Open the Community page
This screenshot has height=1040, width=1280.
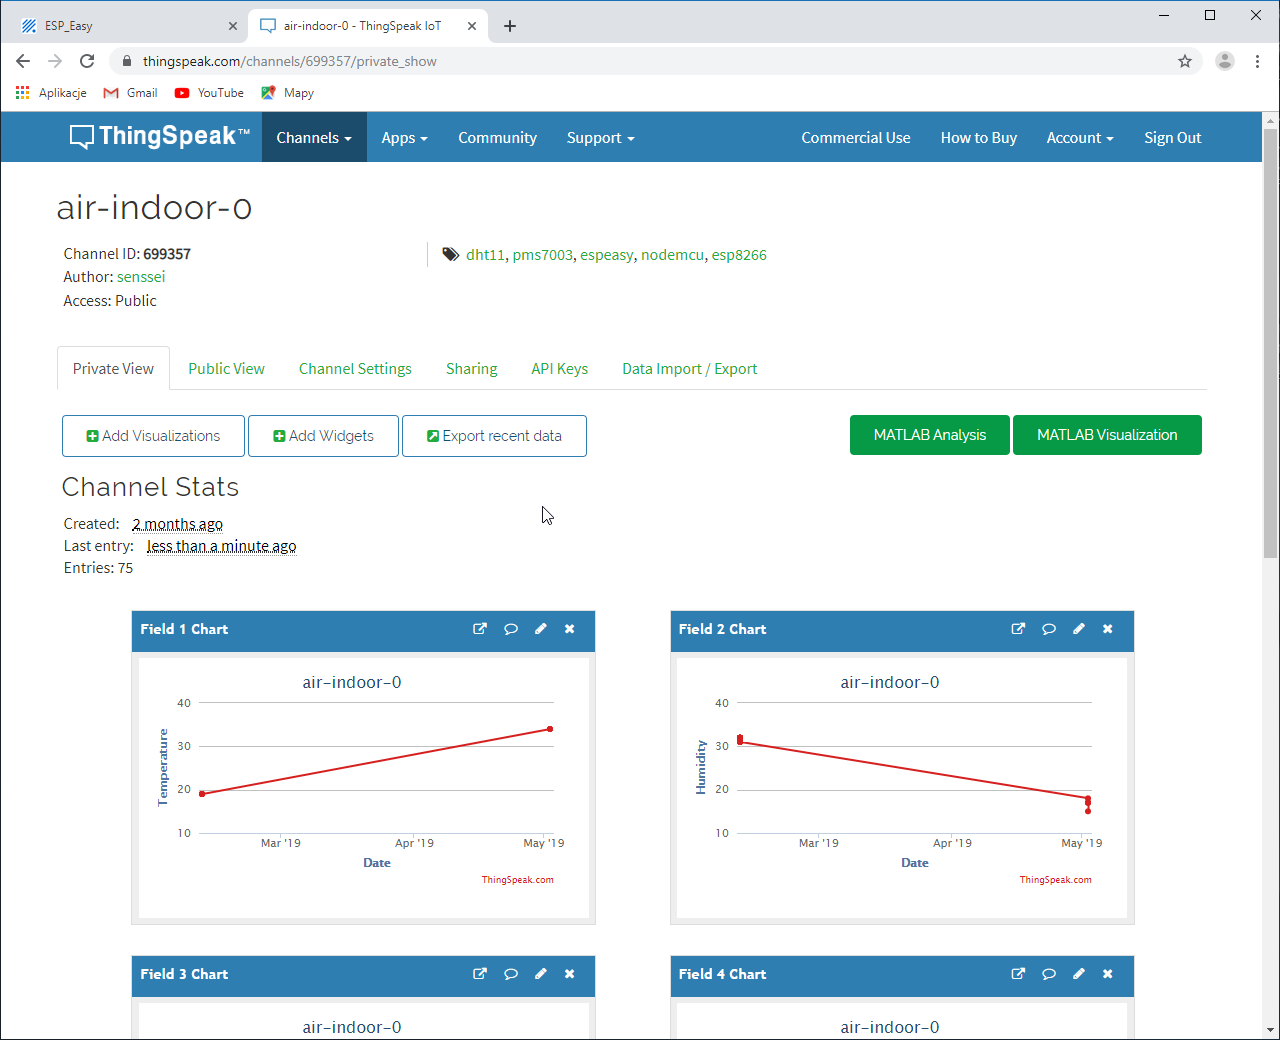pyautogui.click(x=497, y=138)
